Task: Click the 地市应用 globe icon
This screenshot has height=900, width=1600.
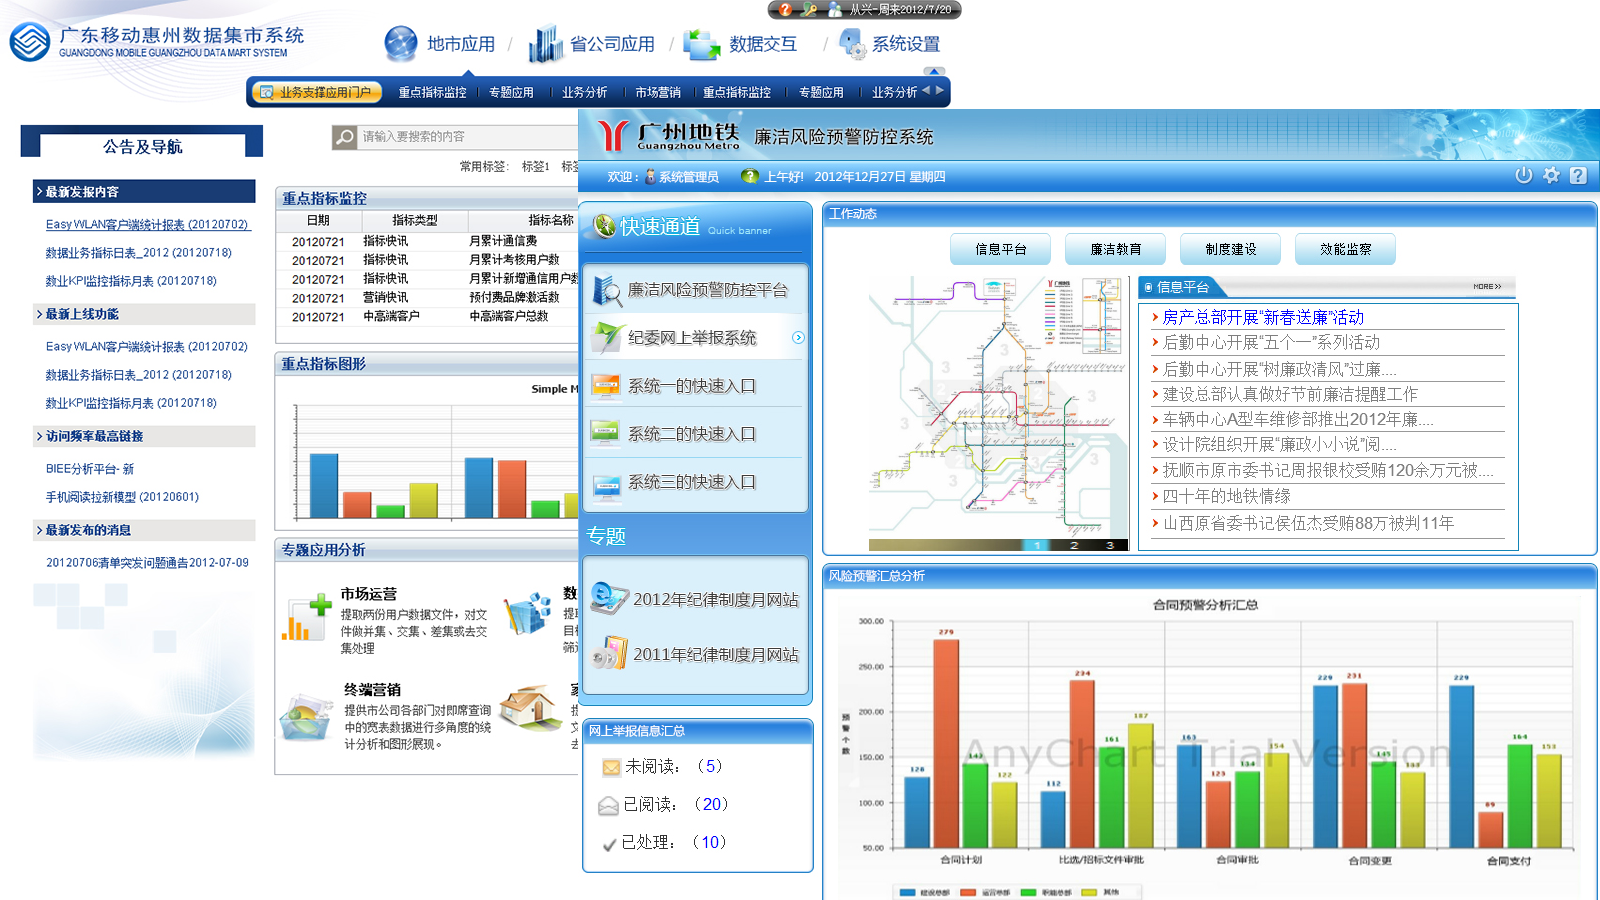Action: (401, 44)
